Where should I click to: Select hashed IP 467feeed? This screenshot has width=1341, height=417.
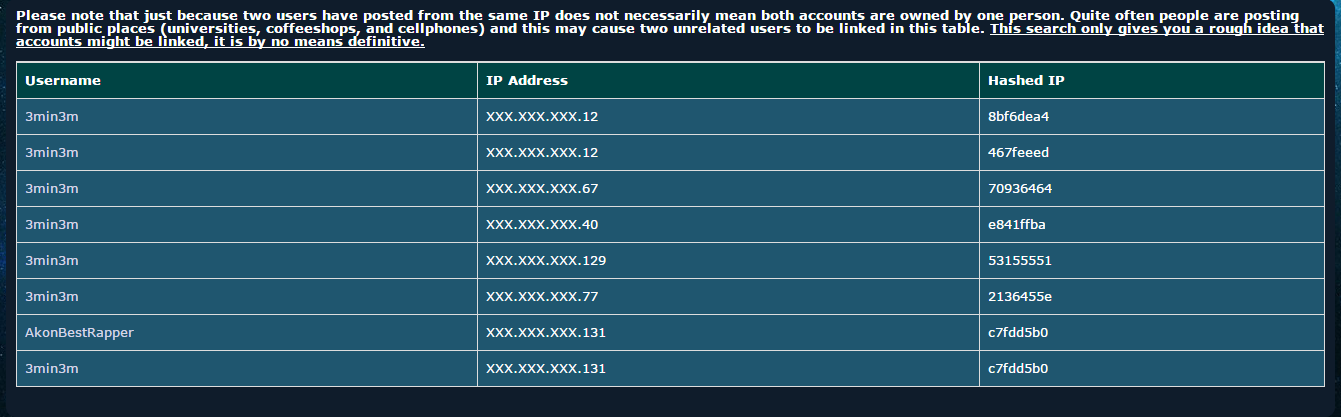click(x=1018, y=152)
